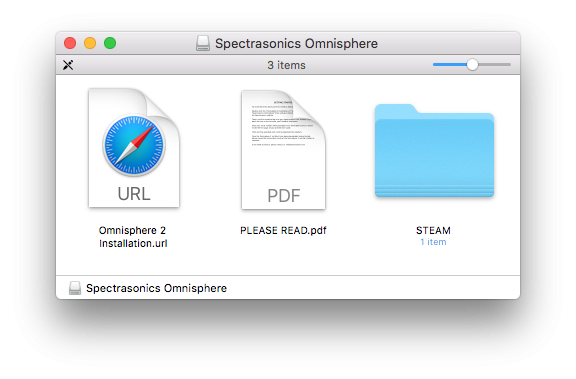Select the STEAM folder icon
This screenshot has height=379, width=576.
(x=434, y=151)
